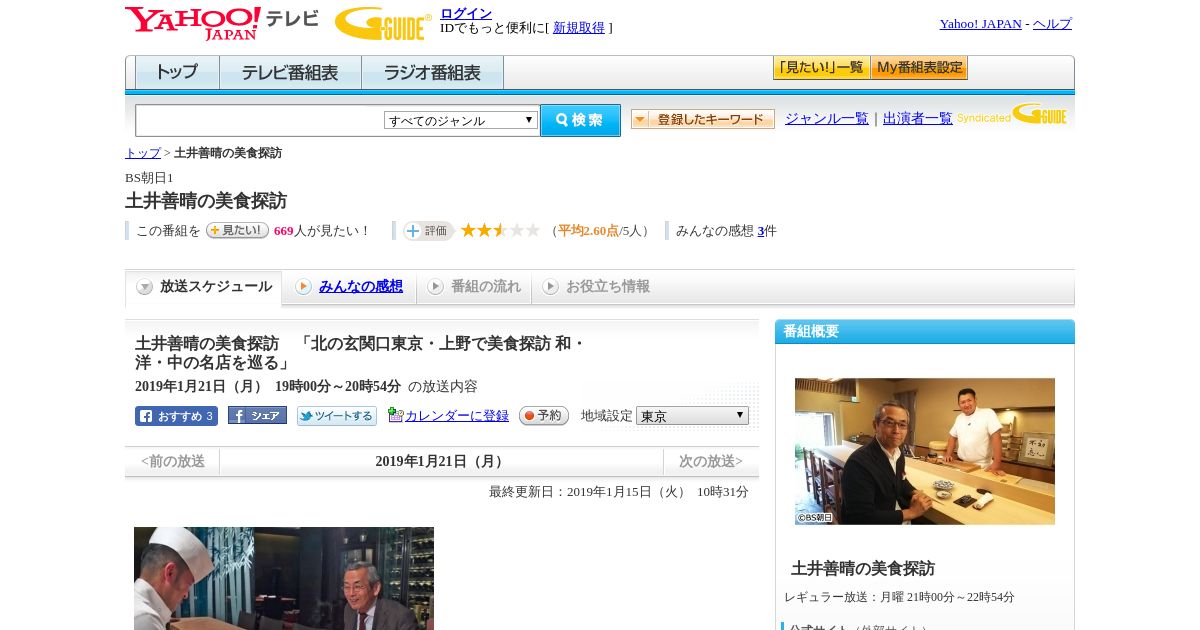Image resolution: width=1200 pixels, height=630 pixels.
Task: Click the 2019年1月21日（月） date bar
Action: pyautogui.click(x=441, y=461)
